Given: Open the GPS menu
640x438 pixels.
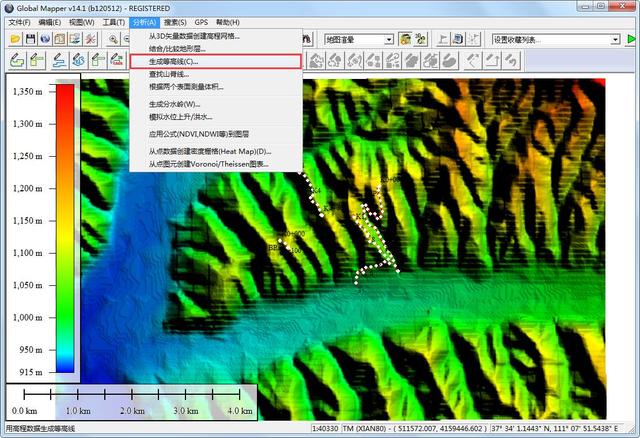Looking at the screenshot, I should pyautogui.click(x=201, y=22).
